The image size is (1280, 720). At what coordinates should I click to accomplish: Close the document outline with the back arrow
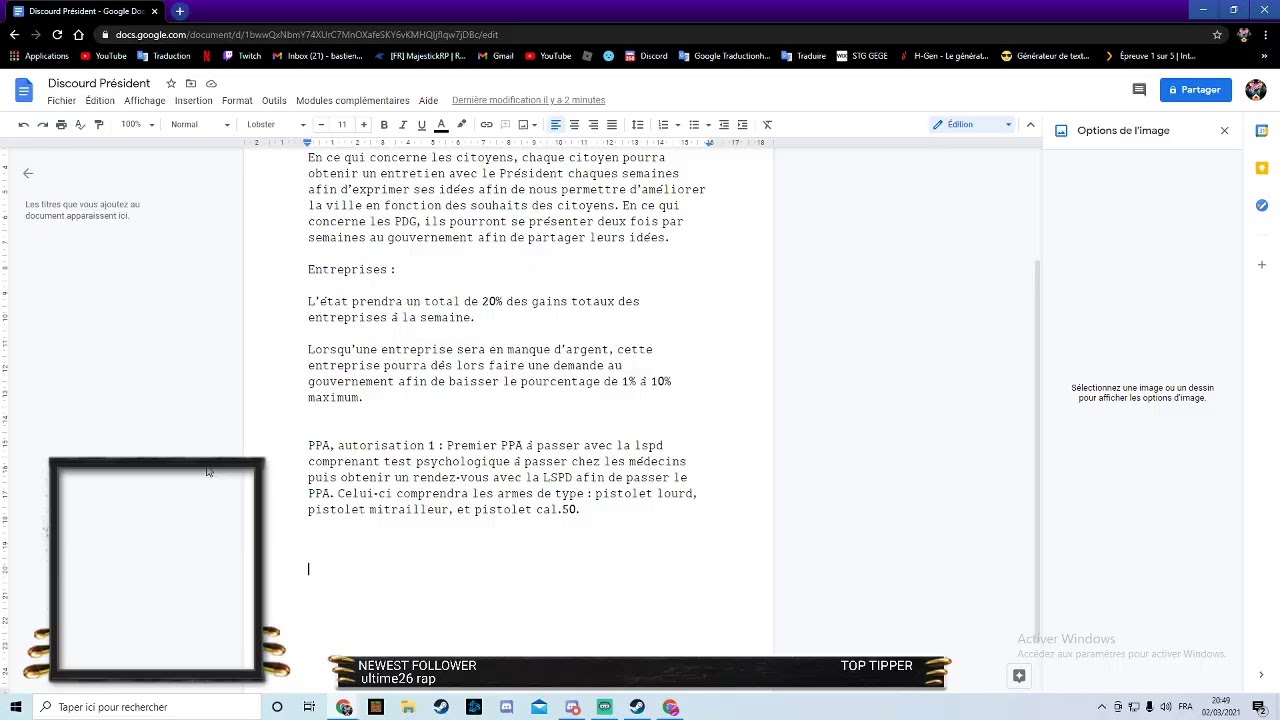(x=28, y=173)
